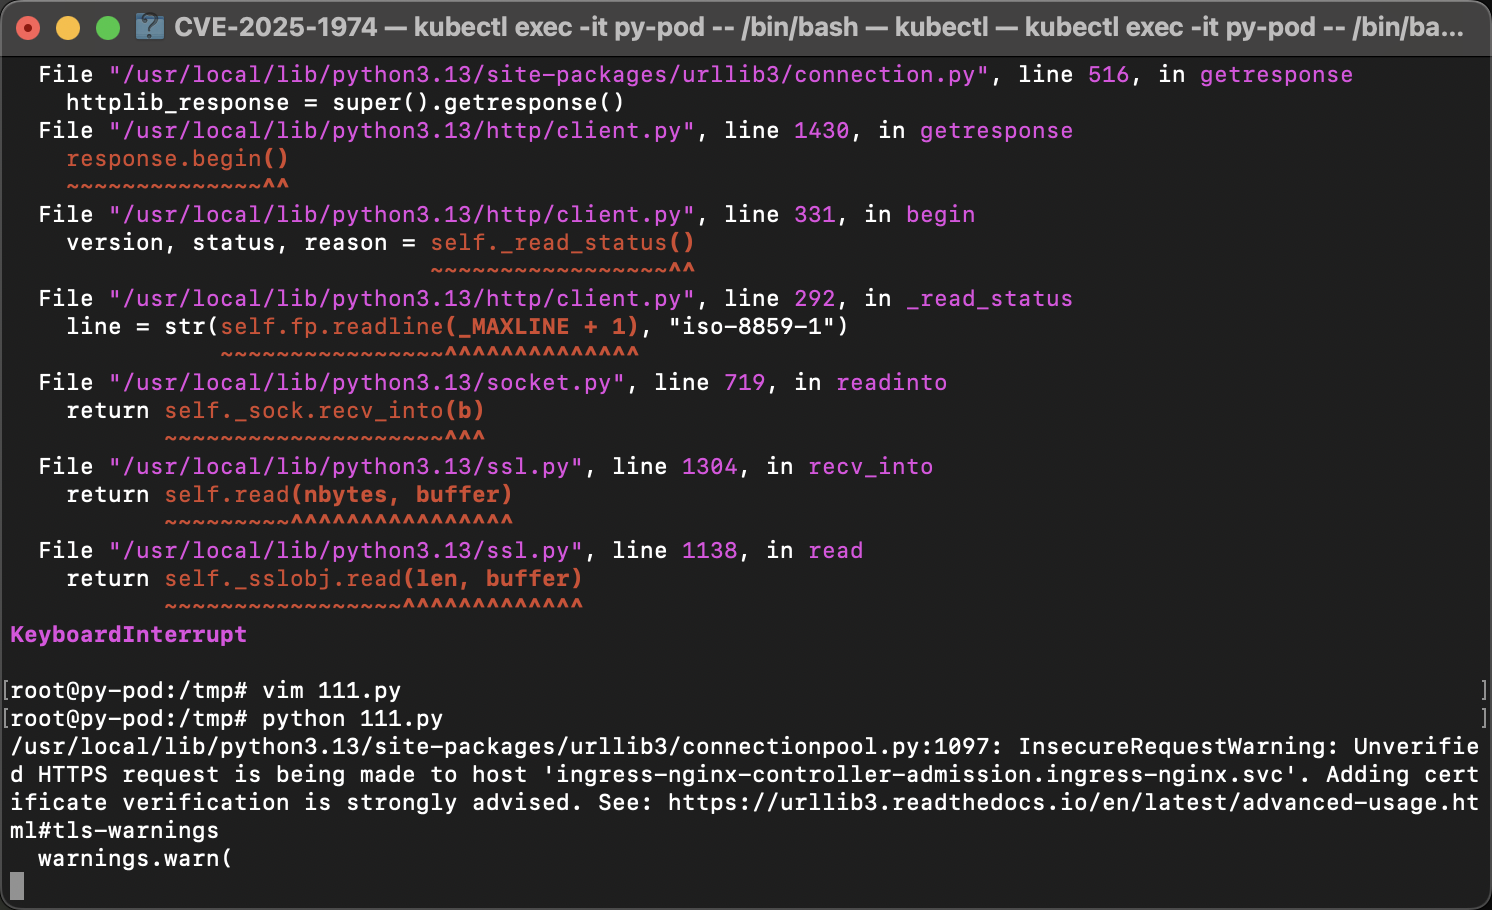The width and height of the screenshot is (1492, 910).
Task: Click the urllib3 connection.py file path
Action: (549, 74)
